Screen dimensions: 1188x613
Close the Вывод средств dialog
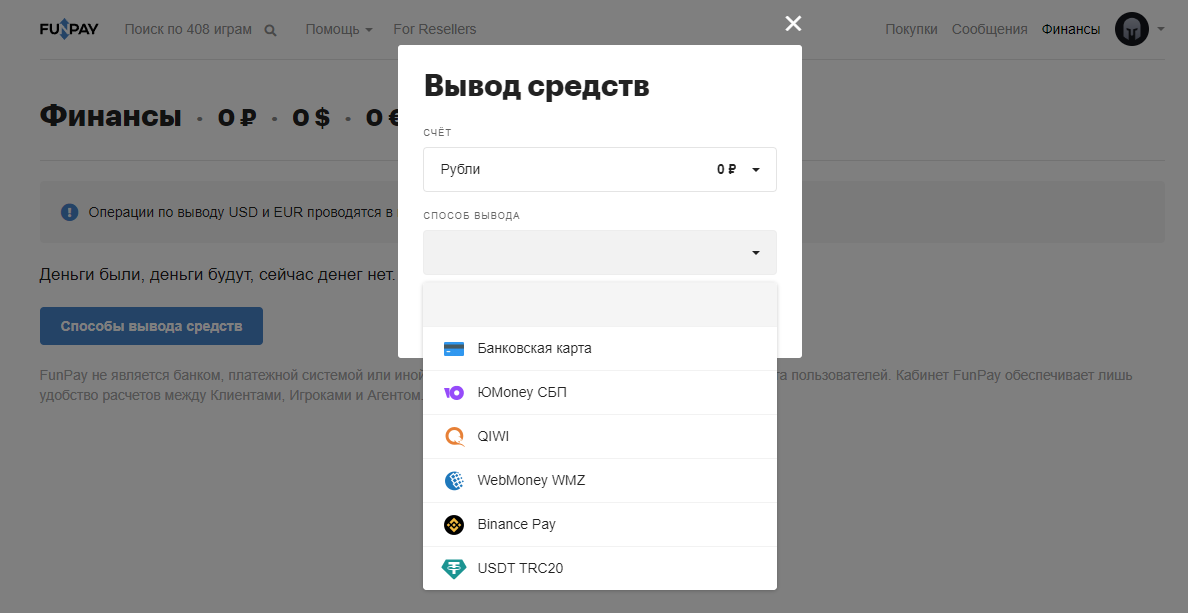click(x=793, y=23)
